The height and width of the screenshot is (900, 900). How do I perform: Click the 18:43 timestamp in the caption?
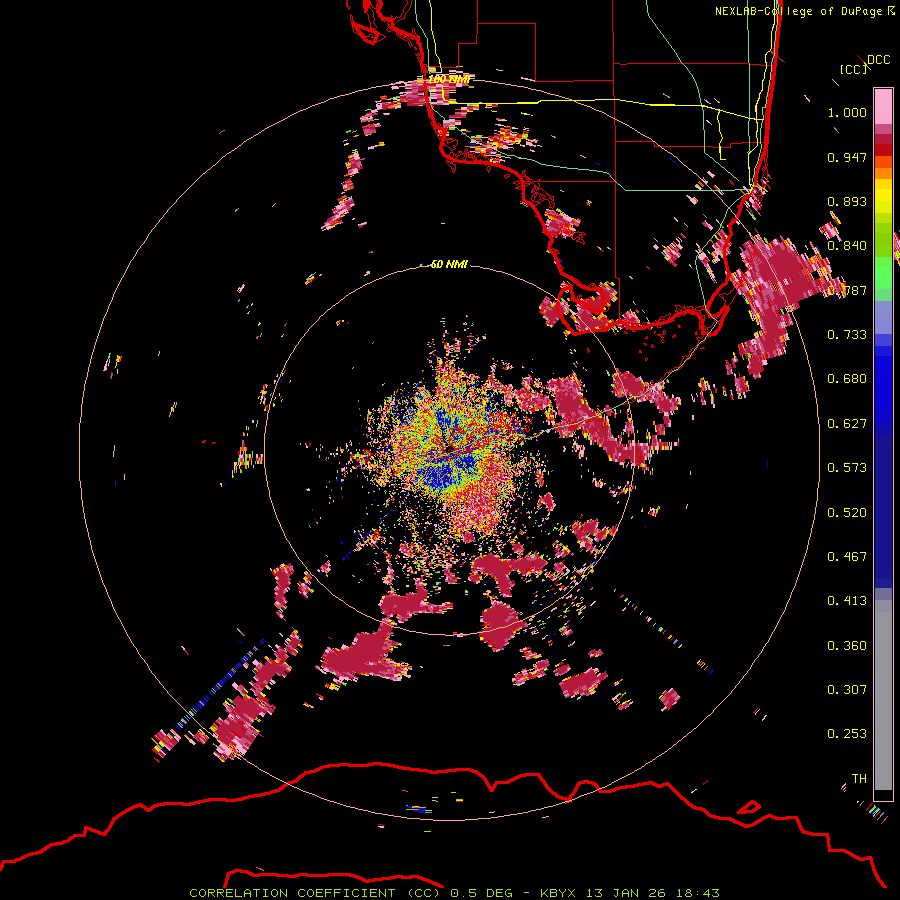coord(699,893)
